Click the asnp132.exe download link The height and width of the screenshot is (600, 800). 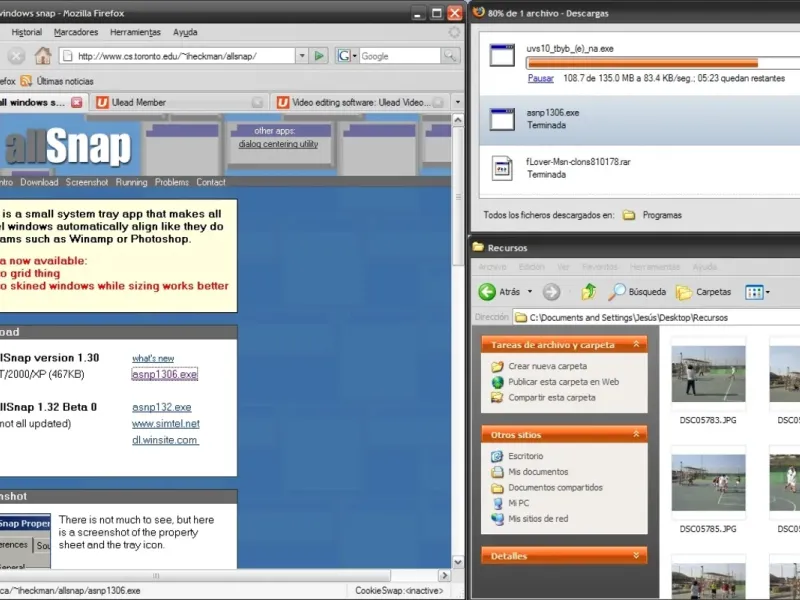[162, 408]
